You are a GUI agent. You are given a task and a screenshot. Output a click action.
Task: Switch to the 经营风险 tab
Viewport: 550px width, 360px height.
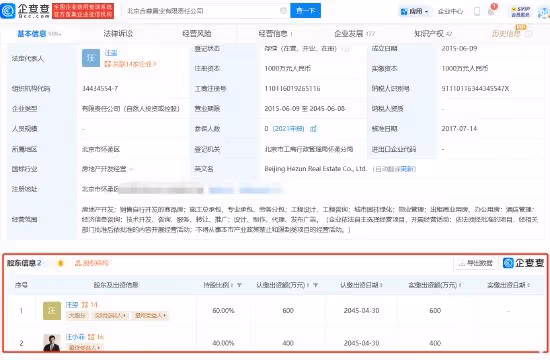(x=197, y=34)
